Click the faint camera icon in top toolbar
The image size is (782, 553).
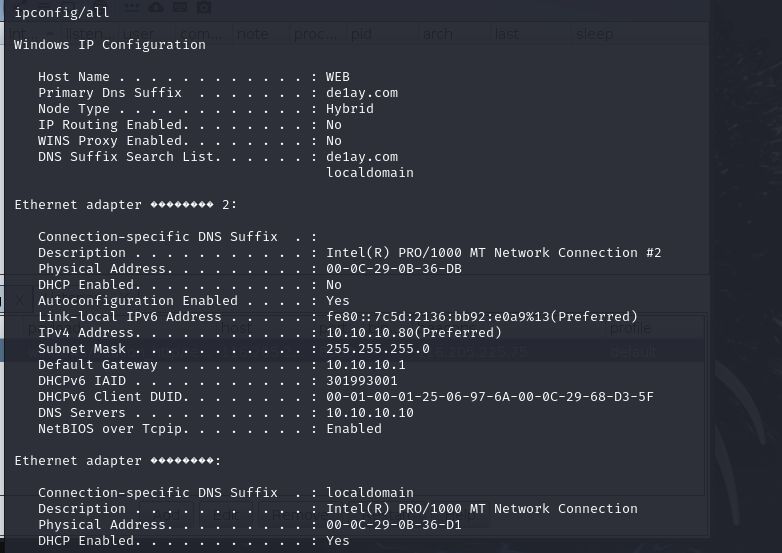coord(204,8)
